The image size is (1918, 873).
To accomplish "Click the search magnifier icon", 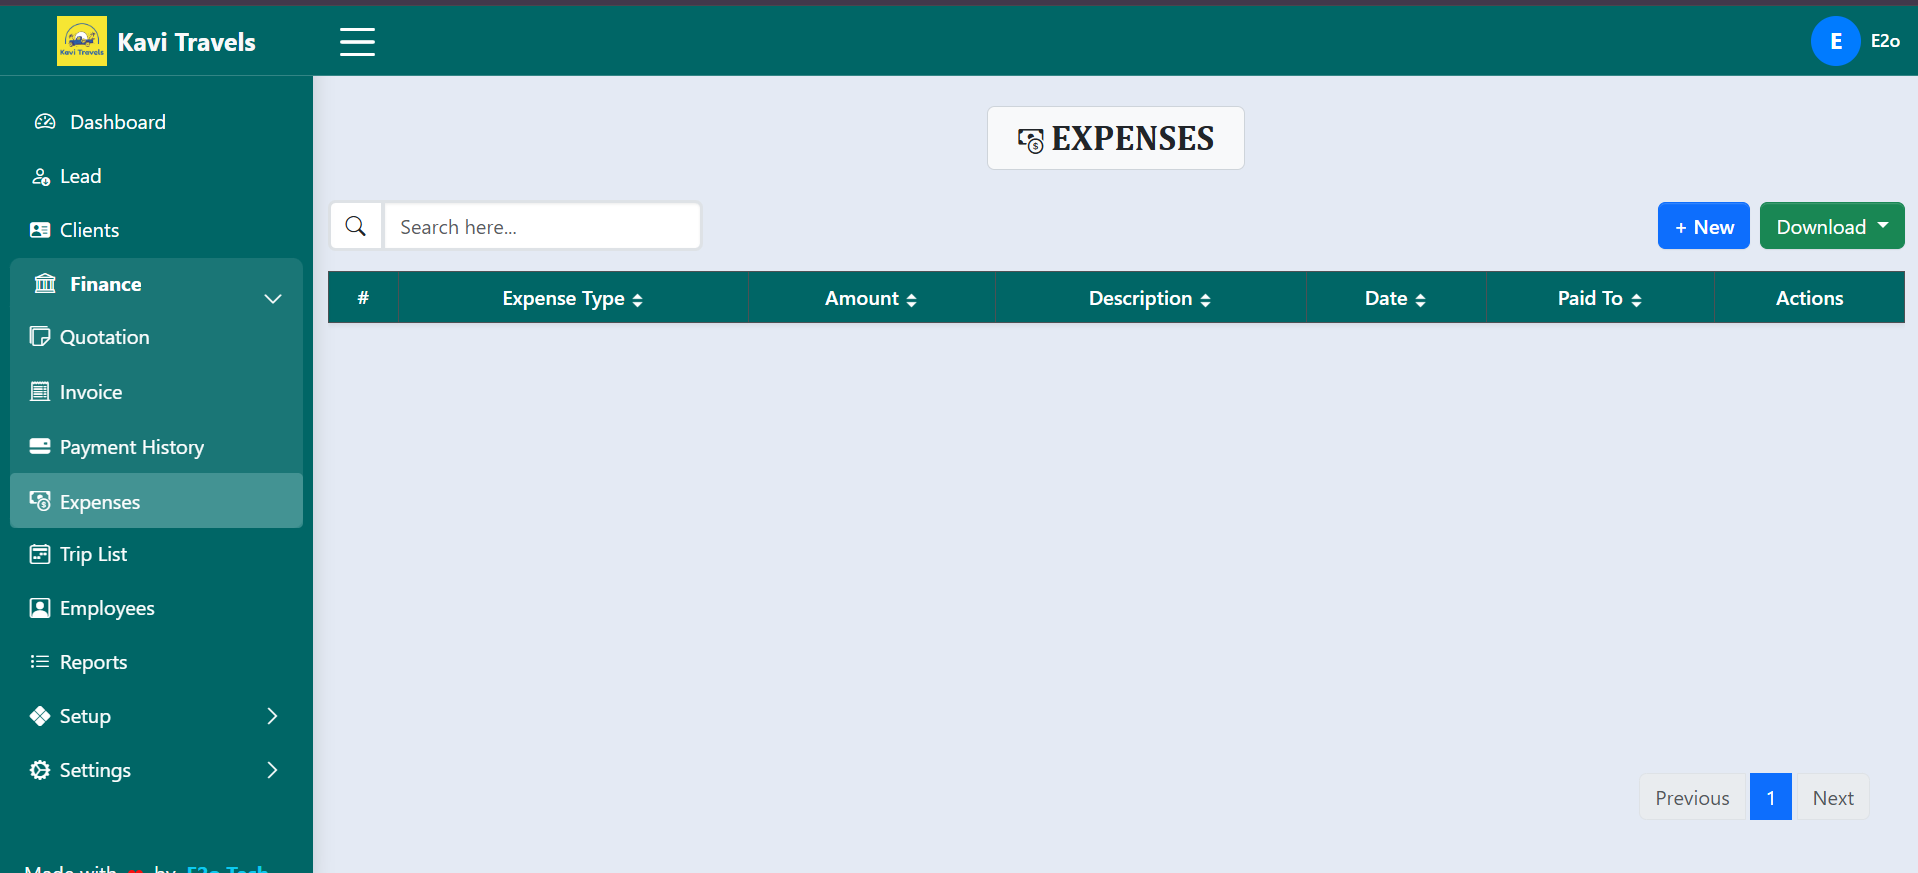I will (x=356, y=227).
